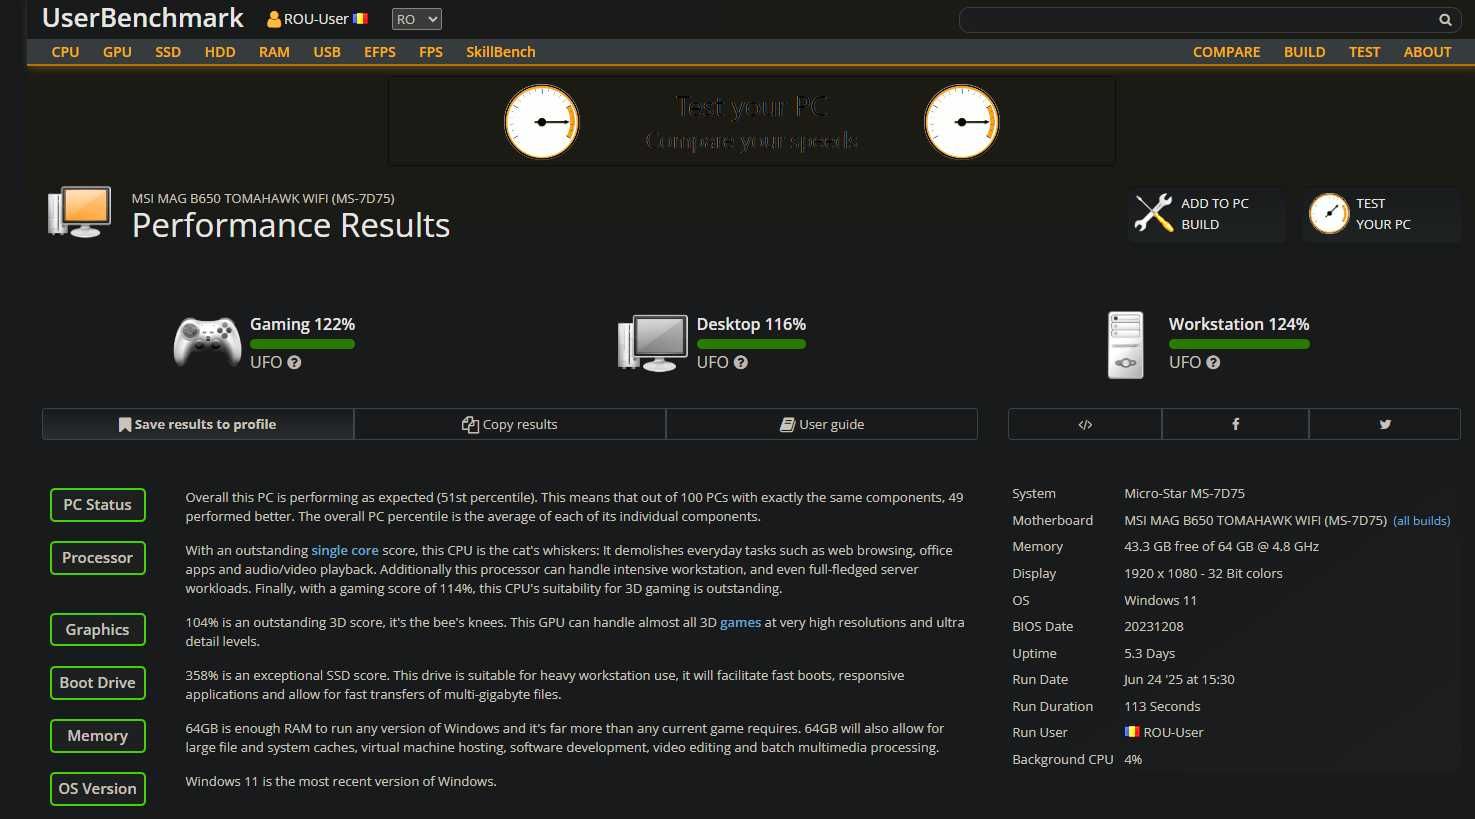1475x819 pixels.
Task: Share results via Twitter icon
Action: tap(1385, 424)
